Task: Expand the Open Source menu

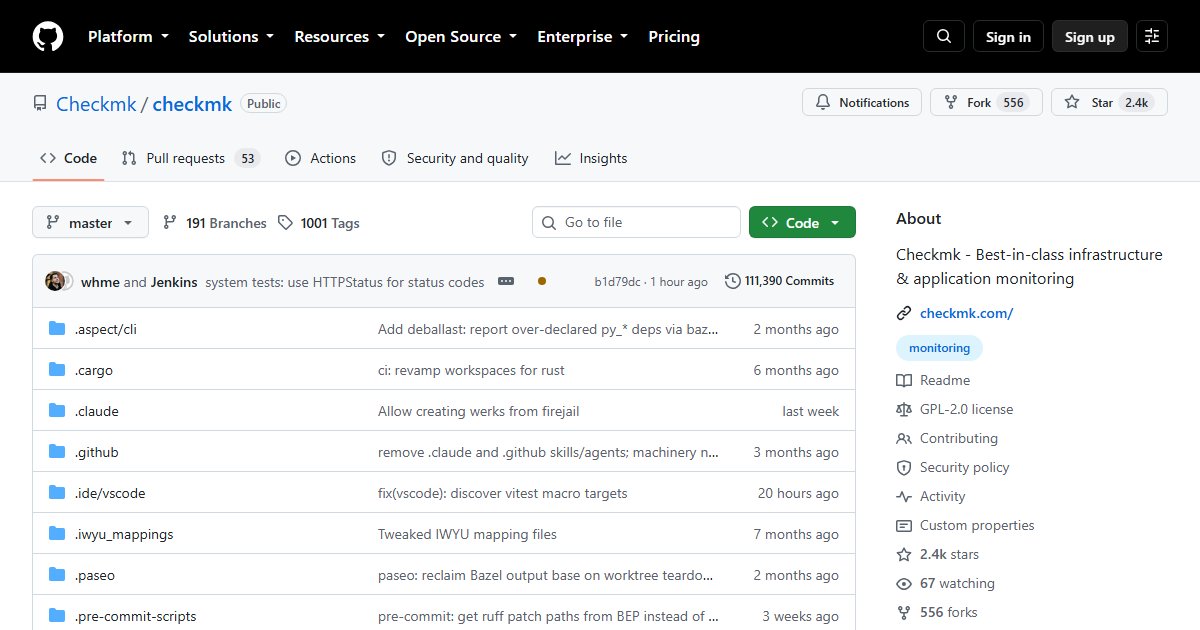Action: (461, 36)
